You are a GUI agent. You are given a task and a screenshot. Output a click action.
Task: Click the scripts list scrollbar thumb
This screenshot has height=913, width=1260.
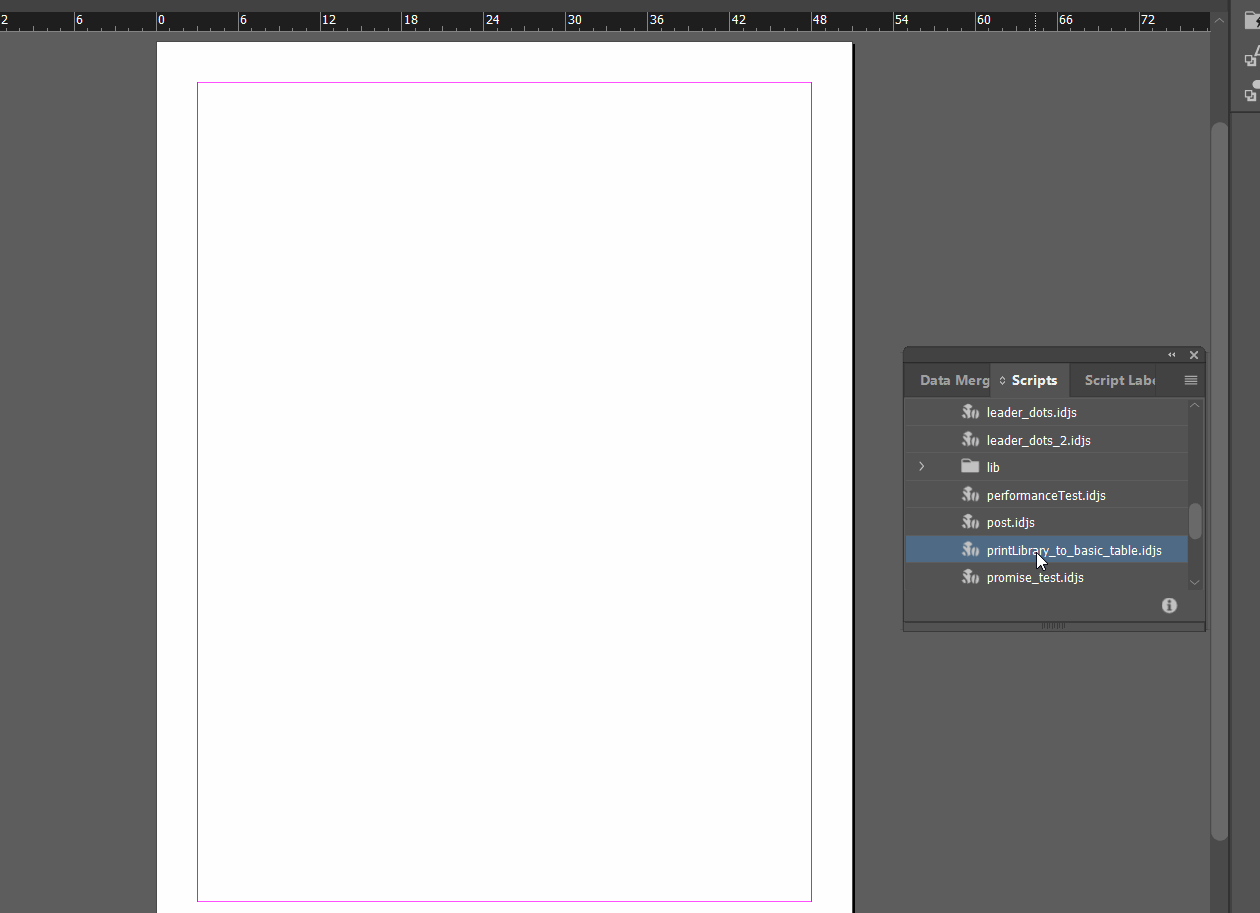1195,521
